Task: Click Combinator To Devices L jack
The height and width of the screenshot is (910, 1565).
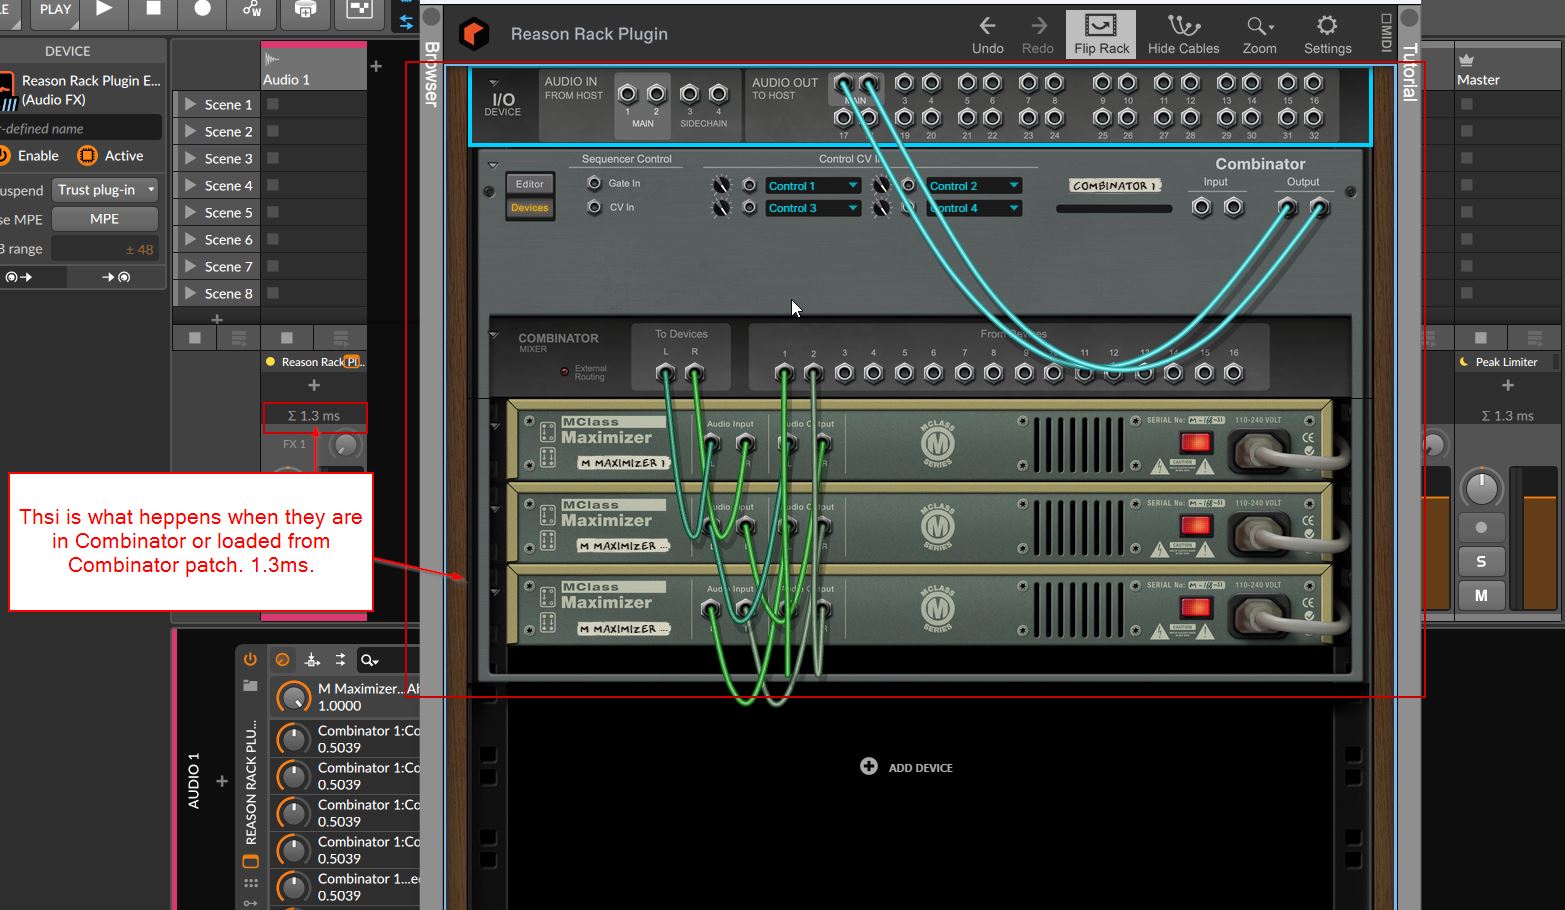Action: 665,373
